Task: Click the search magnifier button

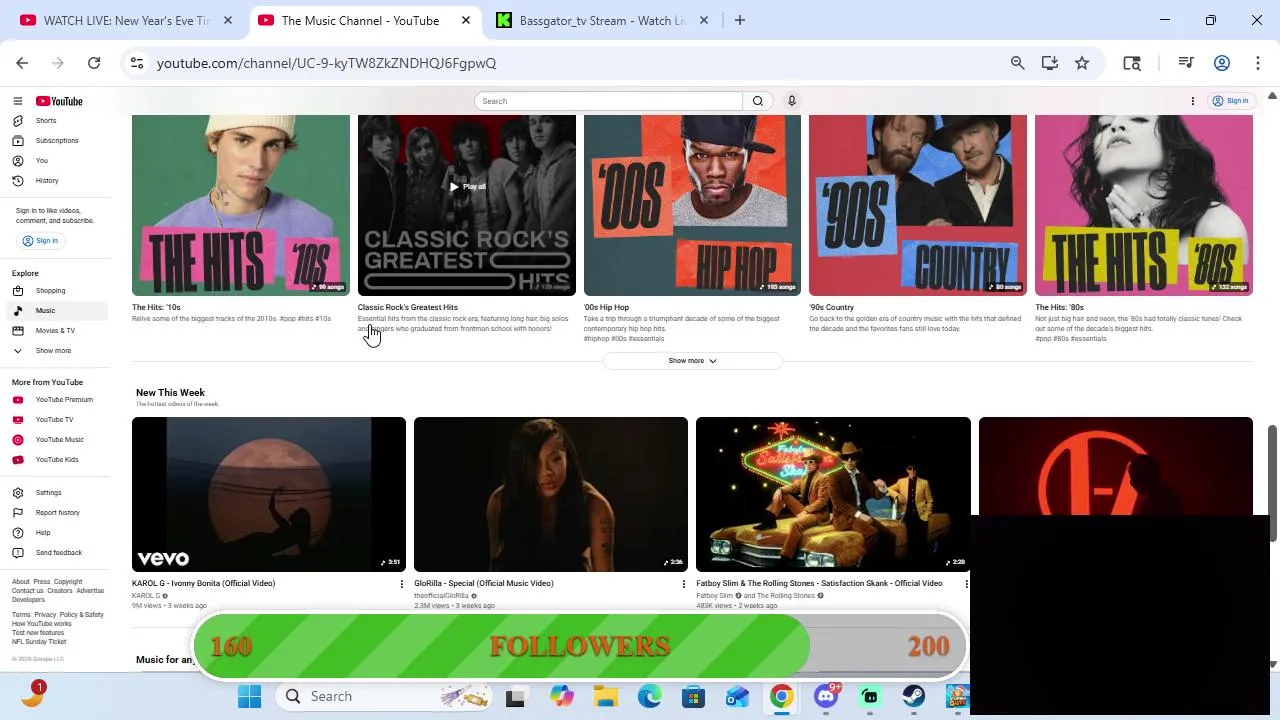Action: (758, 101)
